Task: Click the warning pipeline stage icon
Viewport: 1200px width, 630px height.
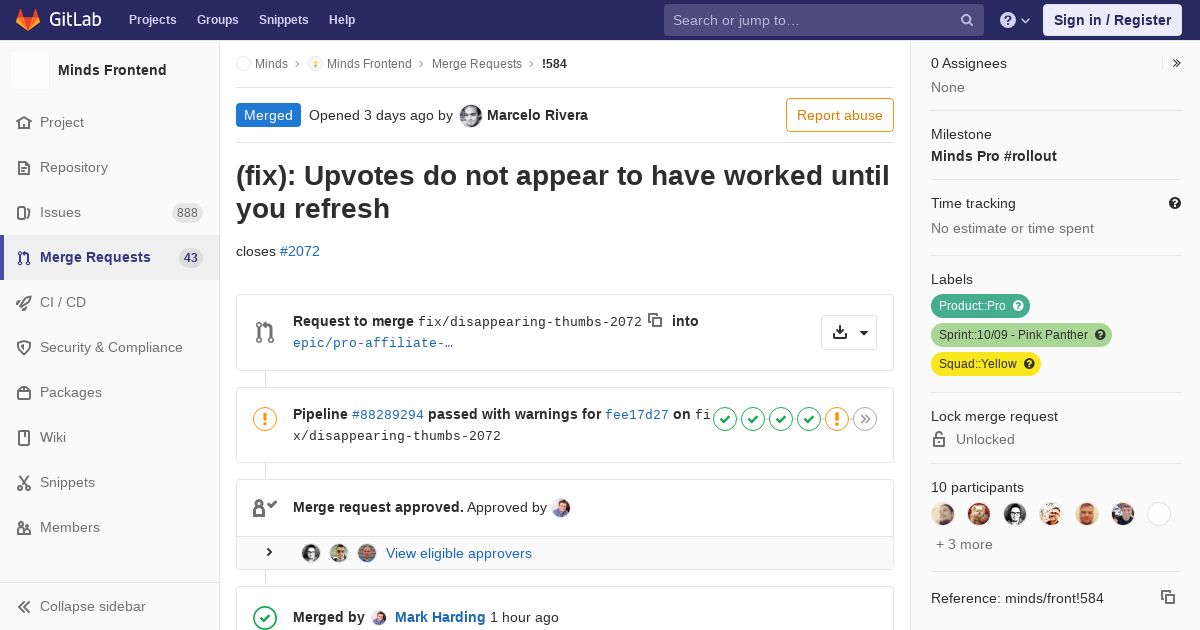Action: point(837,419)
